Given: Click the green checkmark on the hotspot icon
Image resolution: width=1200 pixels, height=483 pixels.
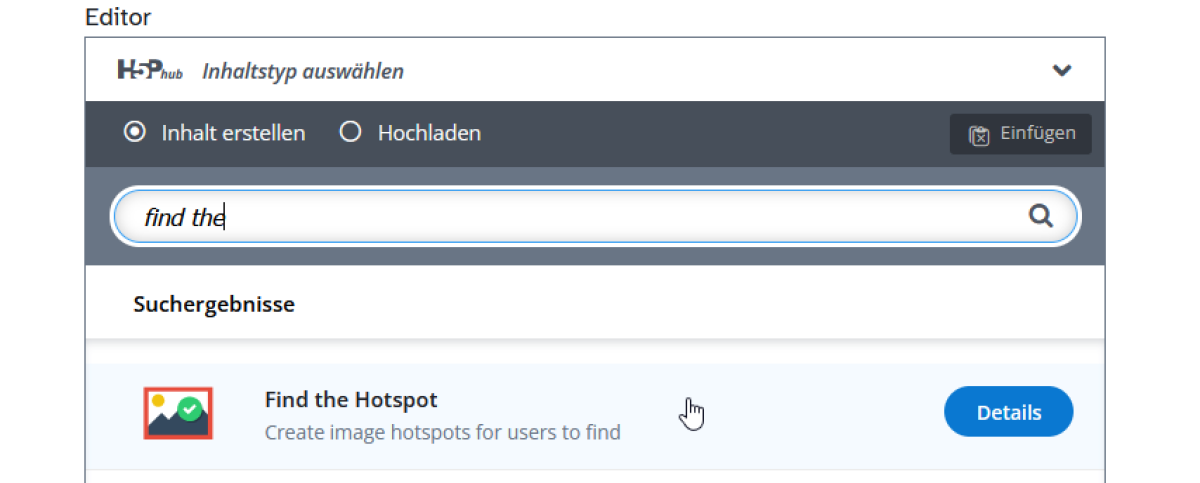Looking at the screenshot, I should pyautogui.click(x=190, y=407).
